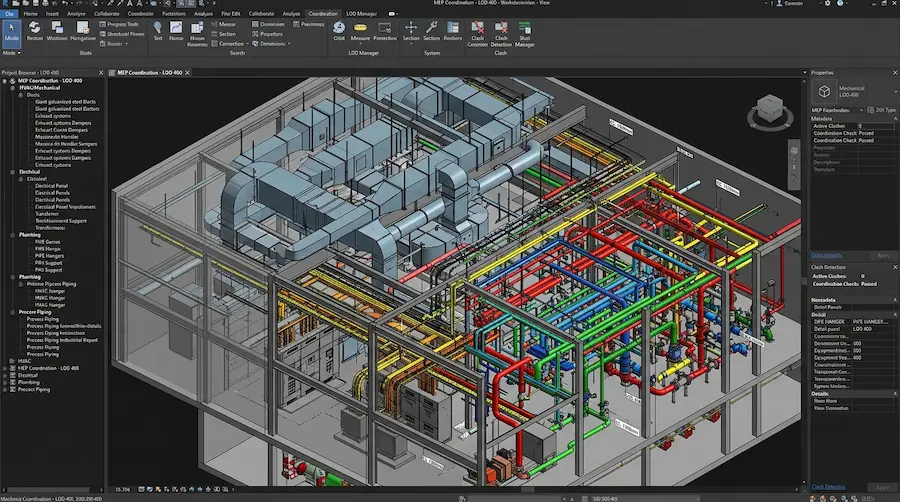This screenshot has height=502, width=900.
Task: Click the Active Clashes value field
Action: point(875,126)
